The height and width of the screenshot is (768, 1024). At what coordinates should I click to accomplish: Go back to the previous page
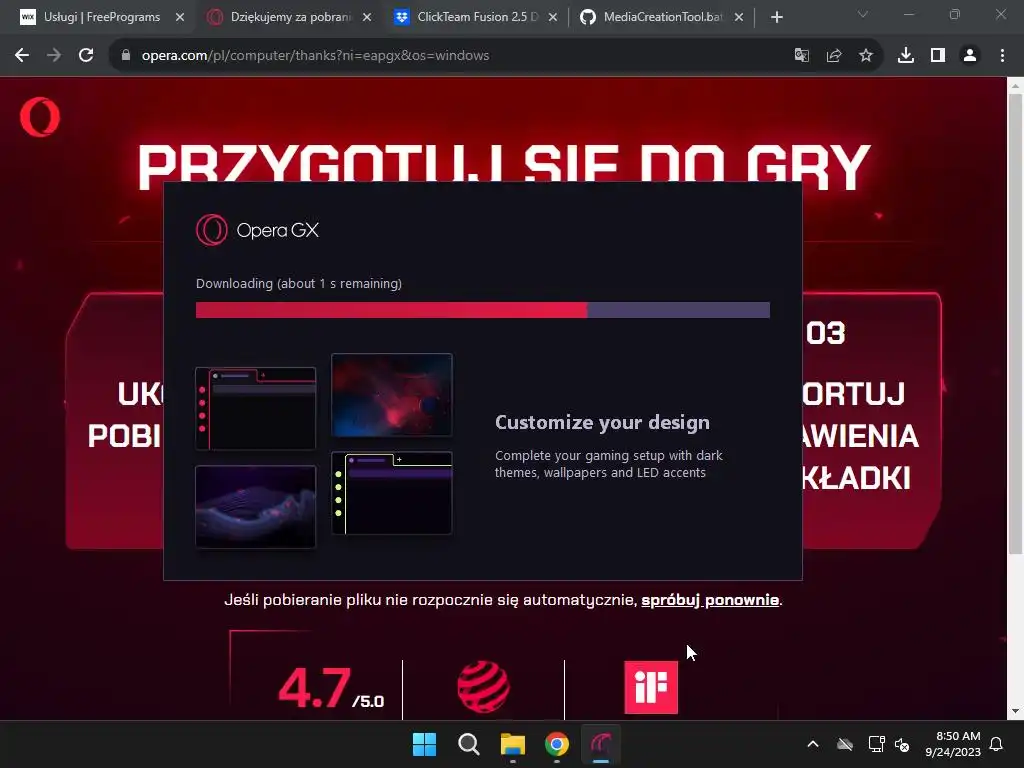coord(22,56)
